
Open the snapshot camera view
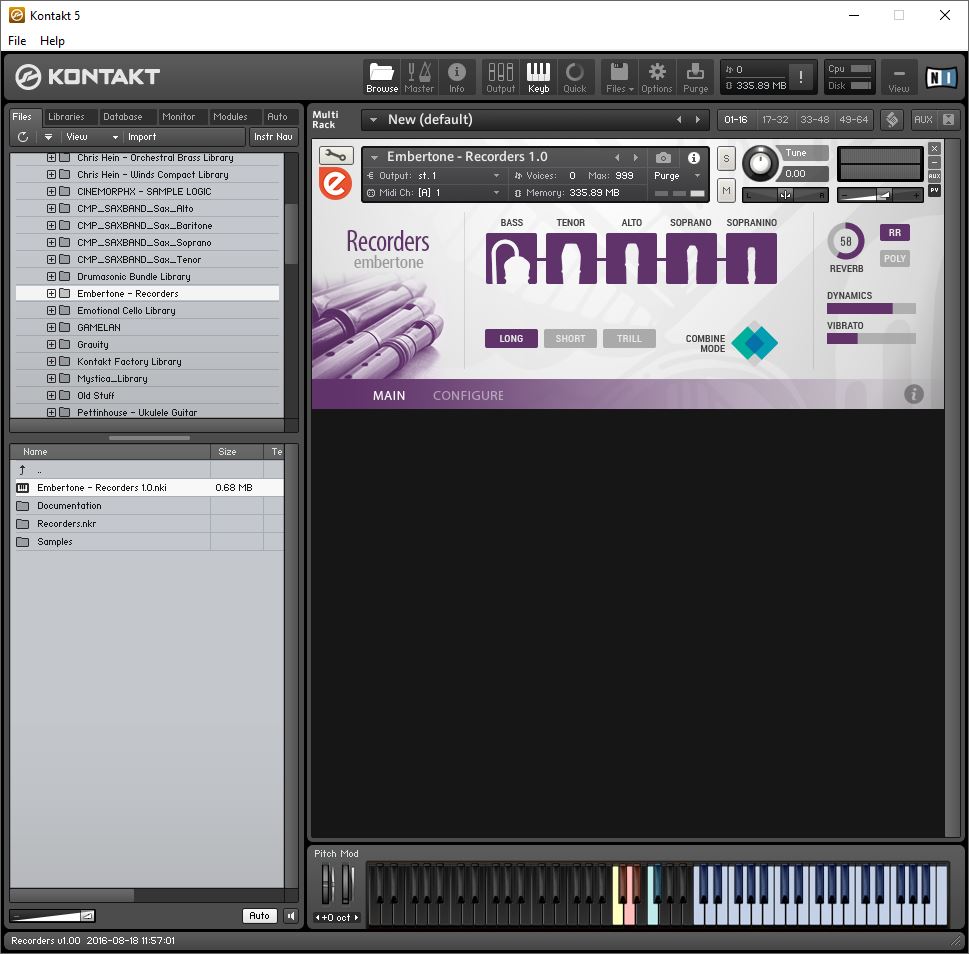tap(663, 158)
